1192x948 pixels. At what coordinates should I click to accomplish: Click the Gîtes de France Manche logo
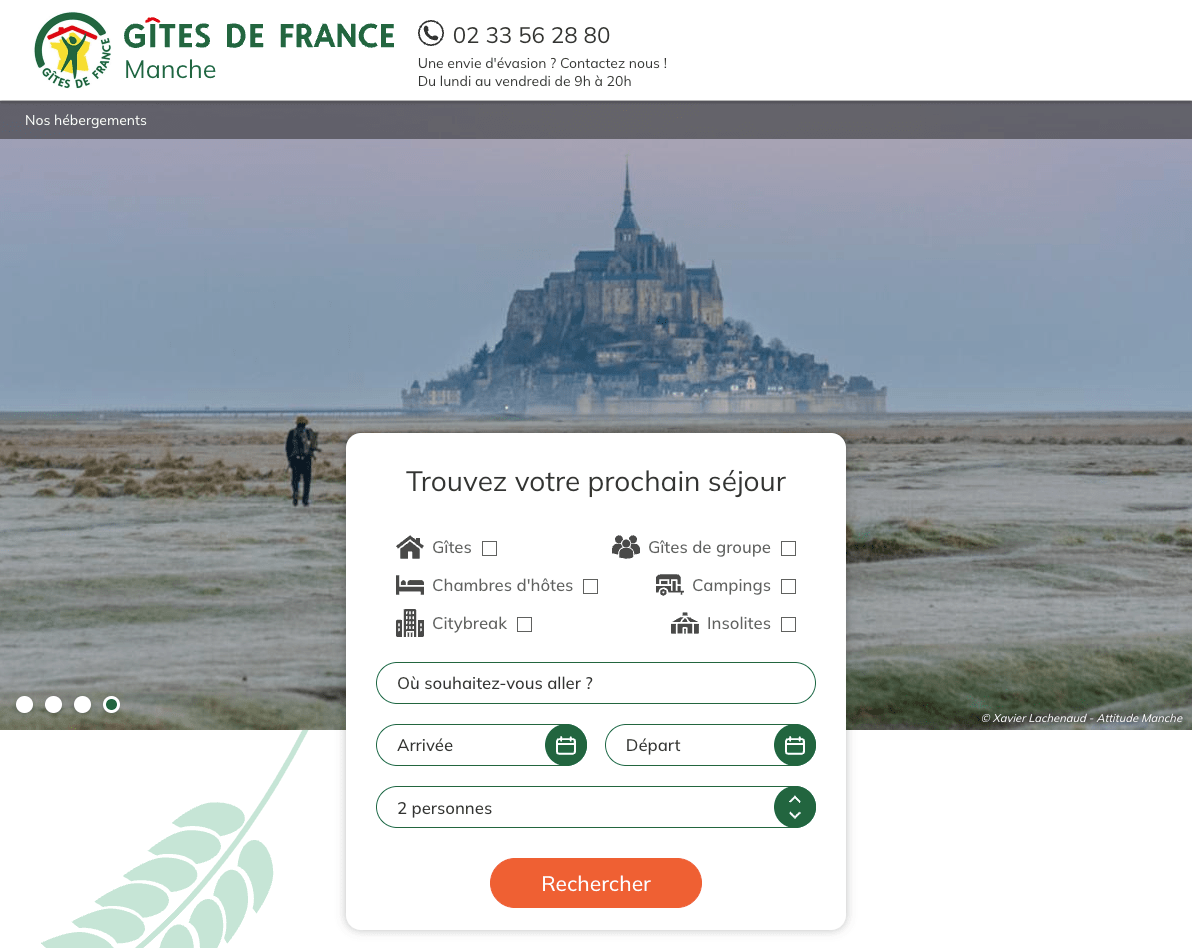[214, 50]
